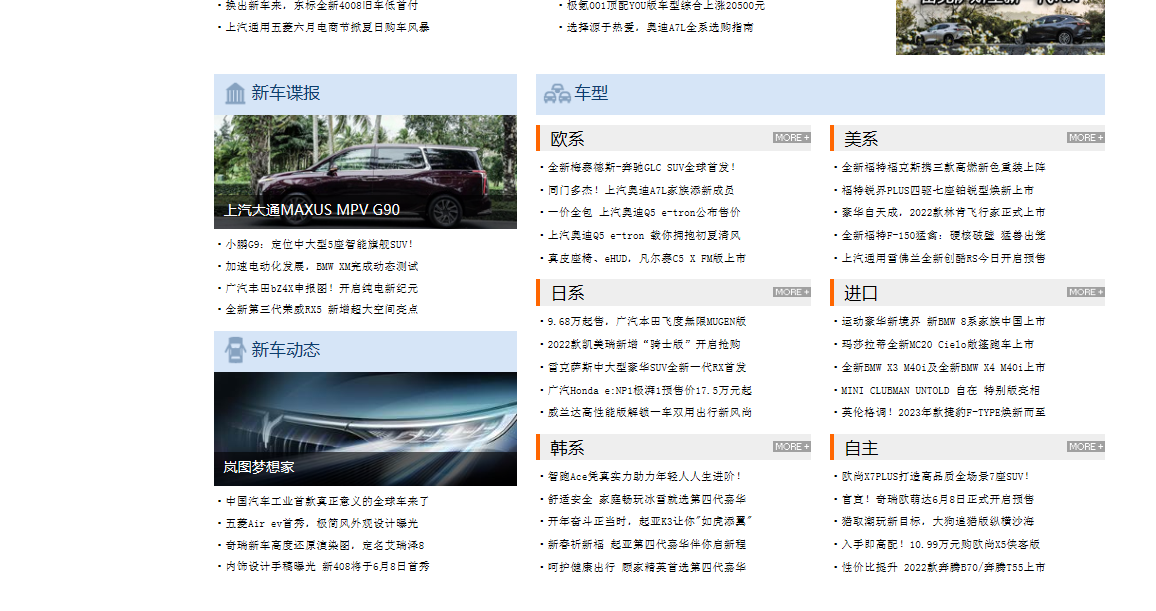Image resolution: width=1156 pixels, height=611 pixels.
Task: Open article 上汽通用五菱六月电商节
Action: 327,27
